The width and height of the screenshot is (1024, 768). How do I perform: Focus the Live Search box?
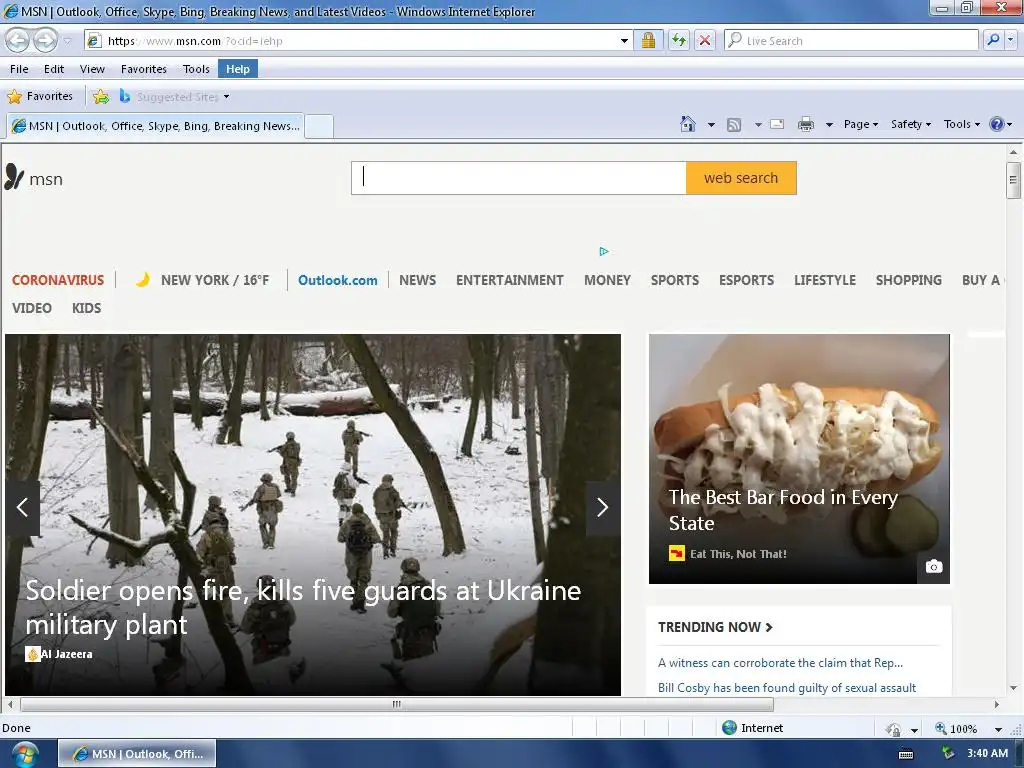click(851, 40)
